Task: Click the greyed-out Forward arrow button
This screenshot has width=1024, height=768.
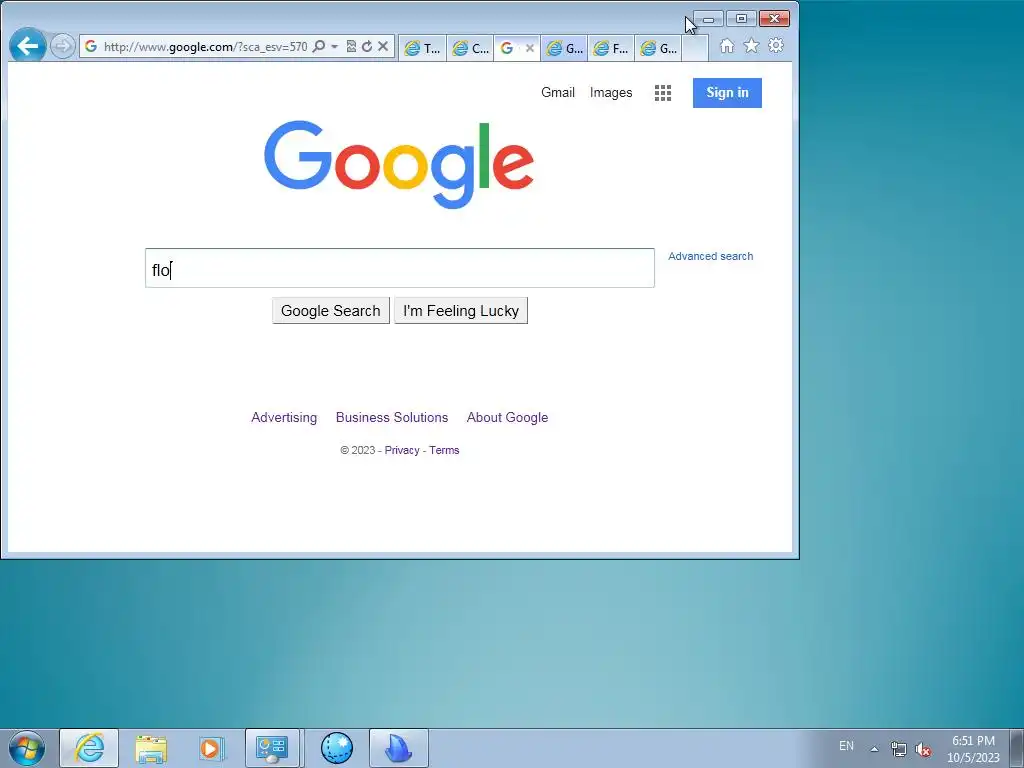Action: click(62, 46)
